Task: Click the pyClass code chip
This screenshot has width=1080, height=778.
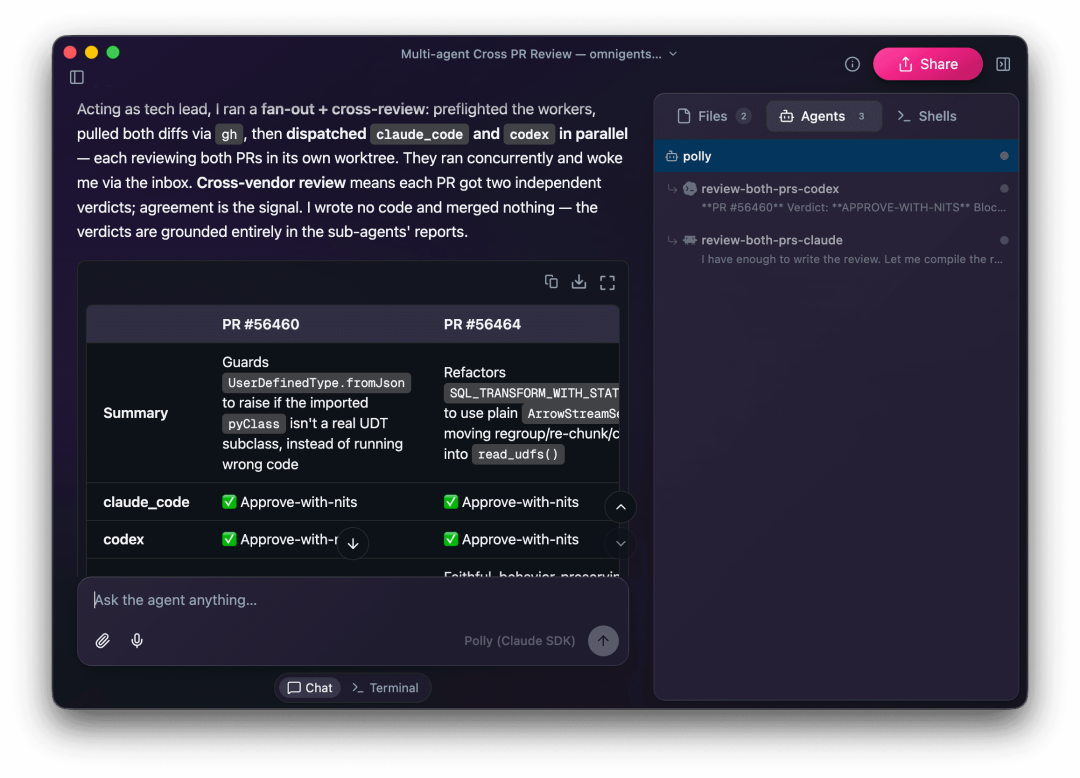Action: (x=253, y=423)
